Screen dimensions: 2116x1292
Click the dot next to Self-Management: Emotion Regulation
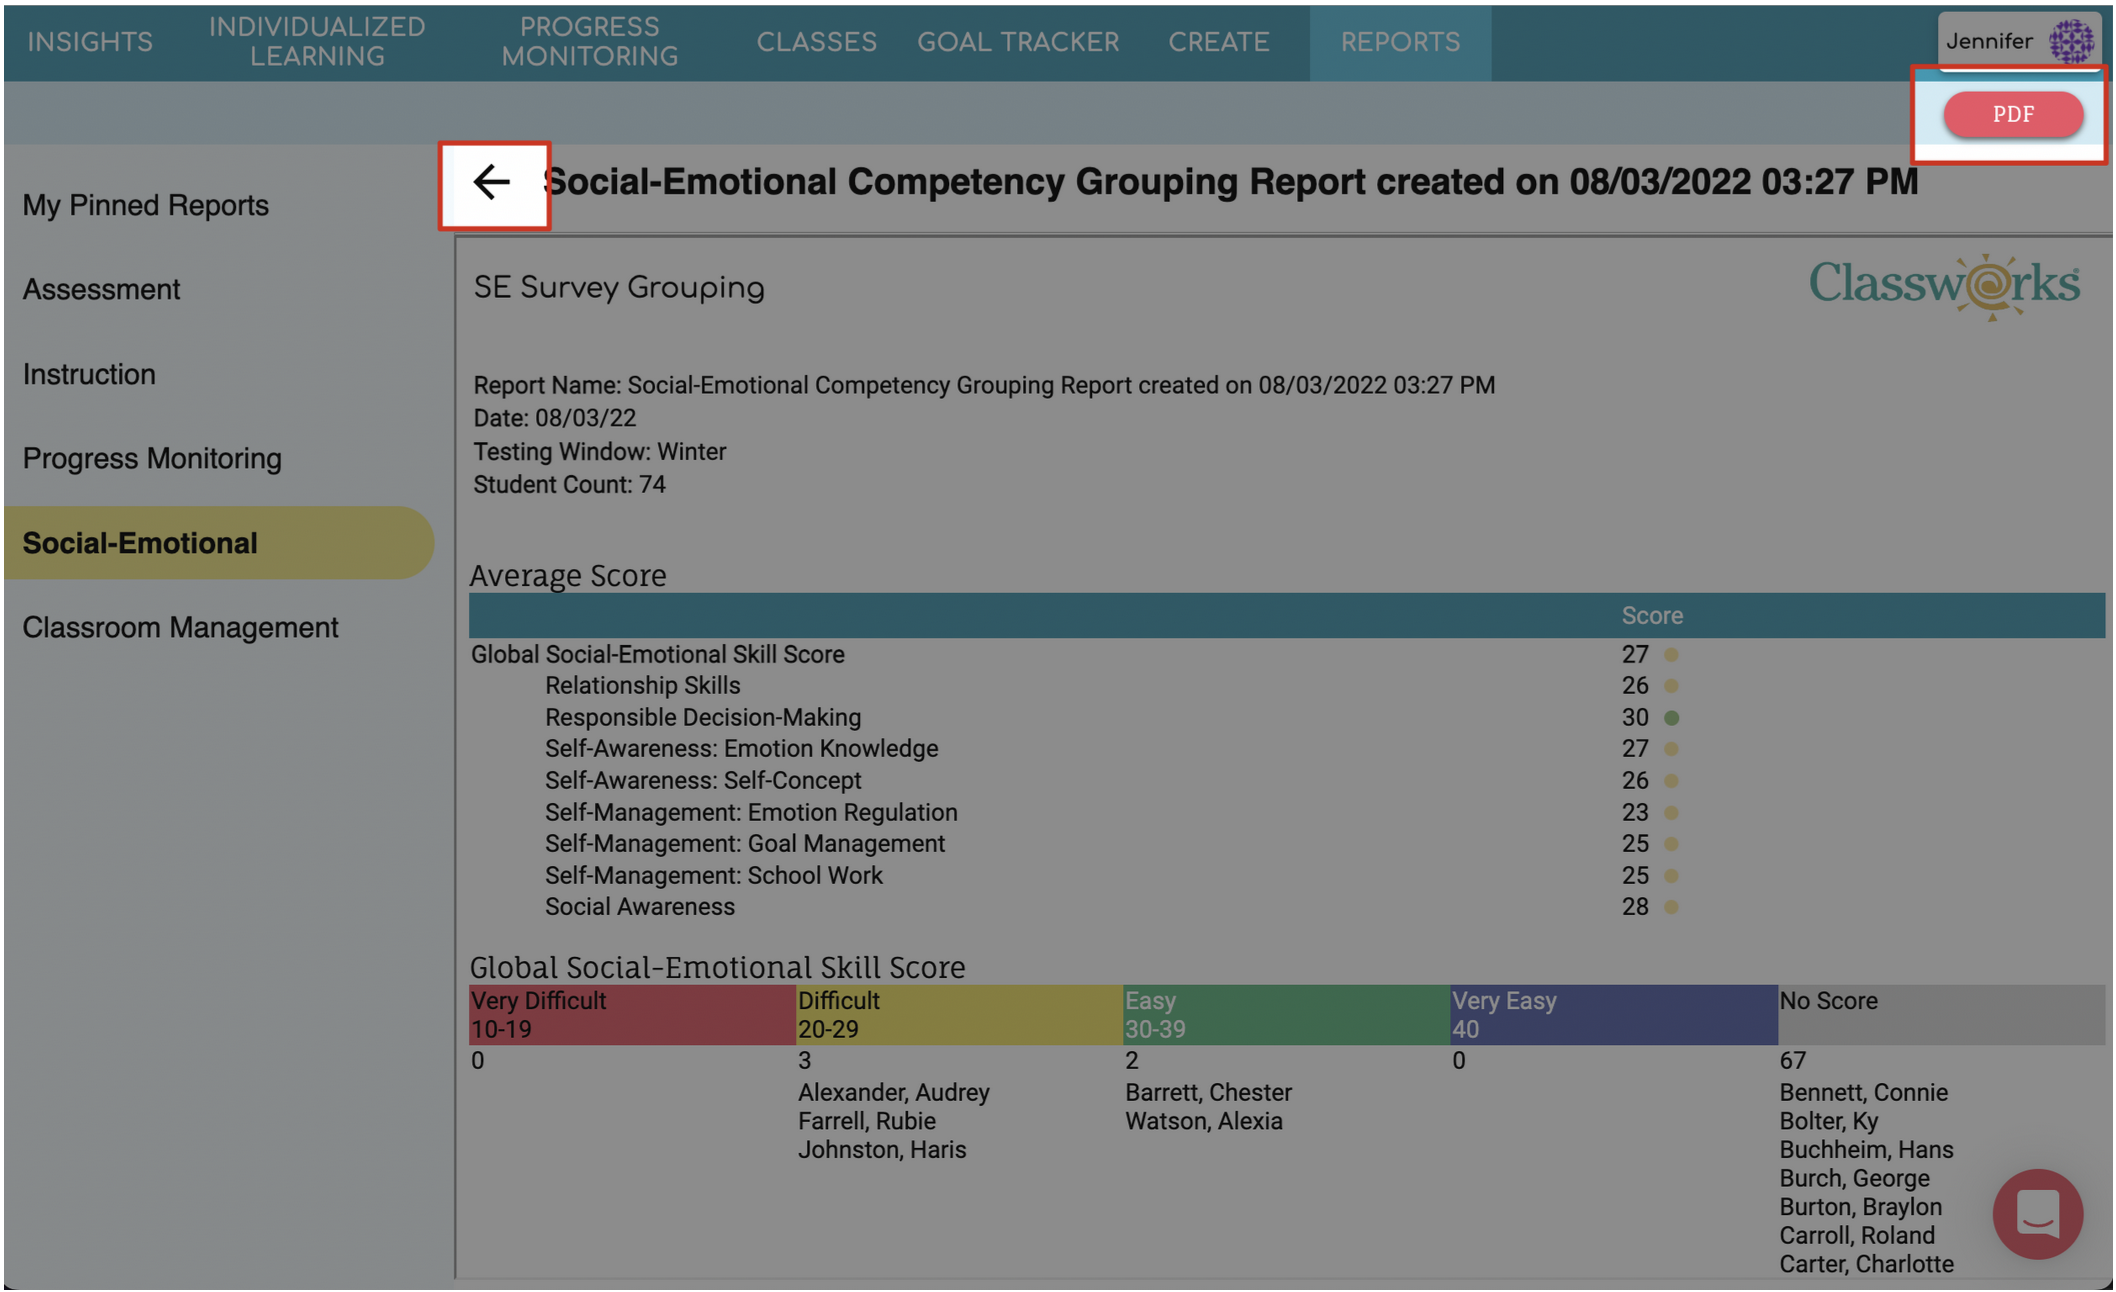point(1671,812)
